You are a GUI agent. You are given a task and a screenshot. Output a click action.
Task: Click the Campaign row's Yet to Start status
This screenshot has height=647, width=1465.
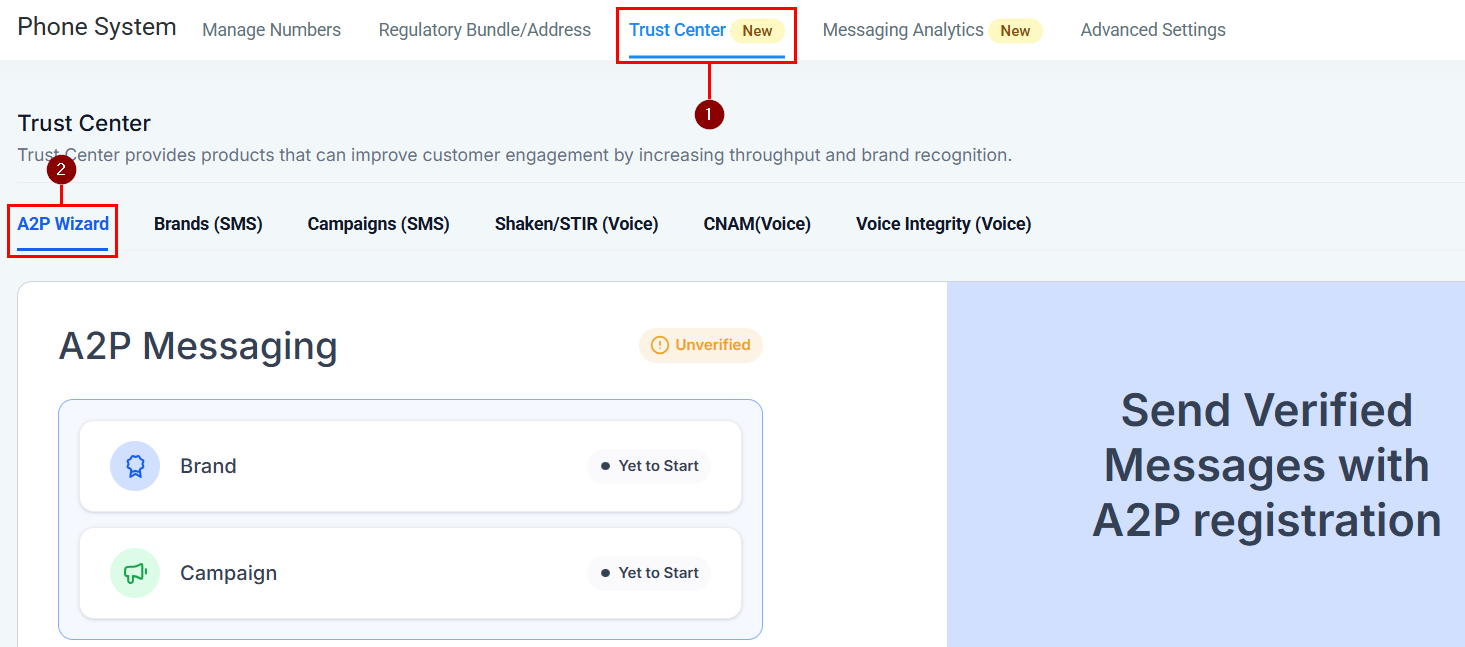[649, 573]
